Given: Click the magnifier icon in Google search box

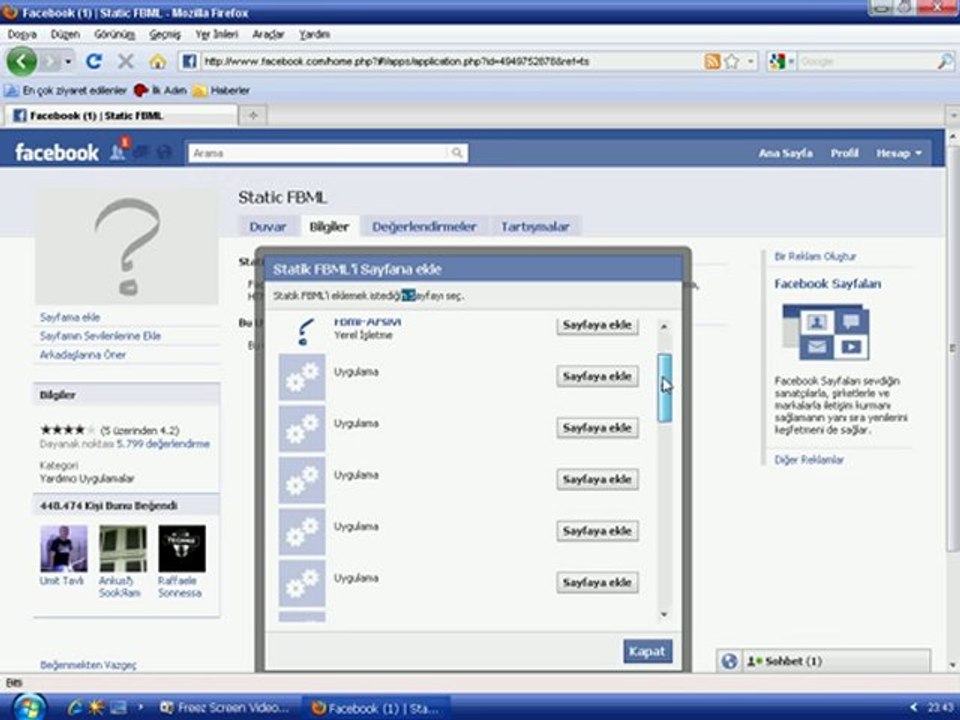Looking at the screenshot, I should click(945, 61).
